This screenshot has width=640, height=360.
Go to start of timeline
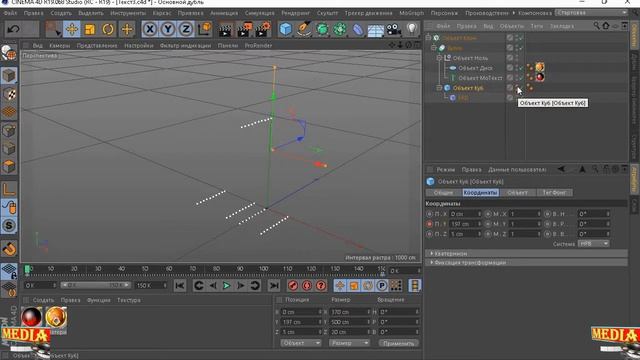[180, 286]
